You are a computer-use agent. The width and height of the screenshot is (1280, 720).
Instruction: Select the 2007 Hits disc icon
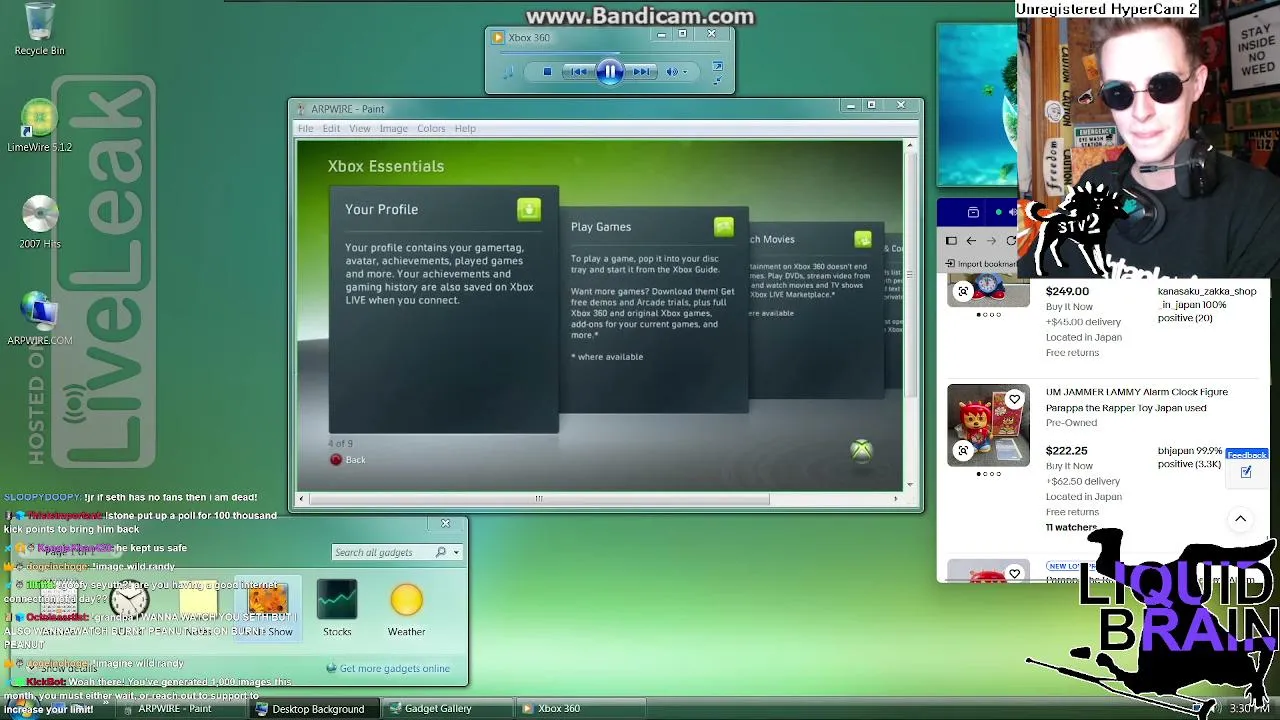click(40, 222)
